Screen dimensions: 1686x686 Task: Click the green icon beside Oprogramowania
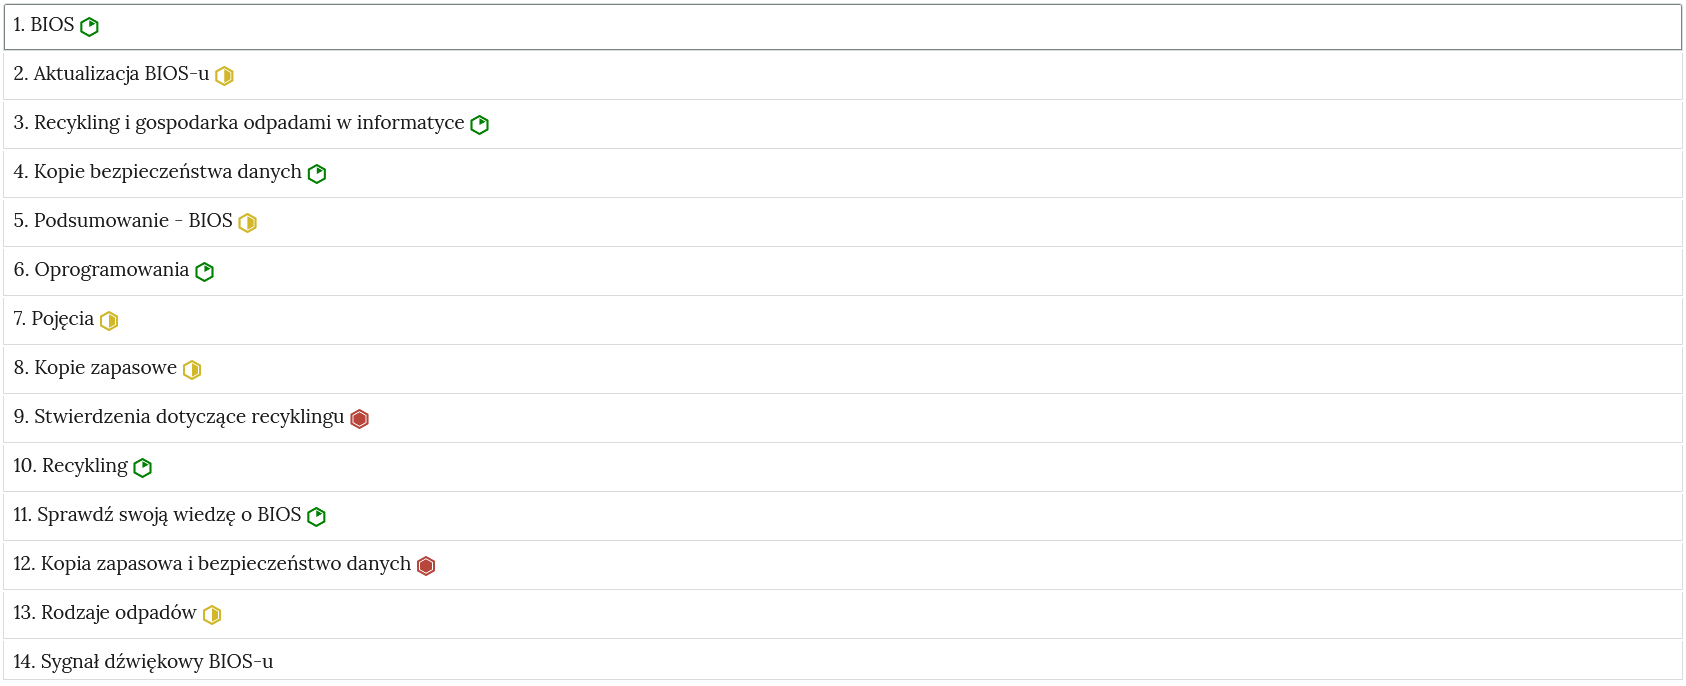pyautogui.click(x=204, y=272)
